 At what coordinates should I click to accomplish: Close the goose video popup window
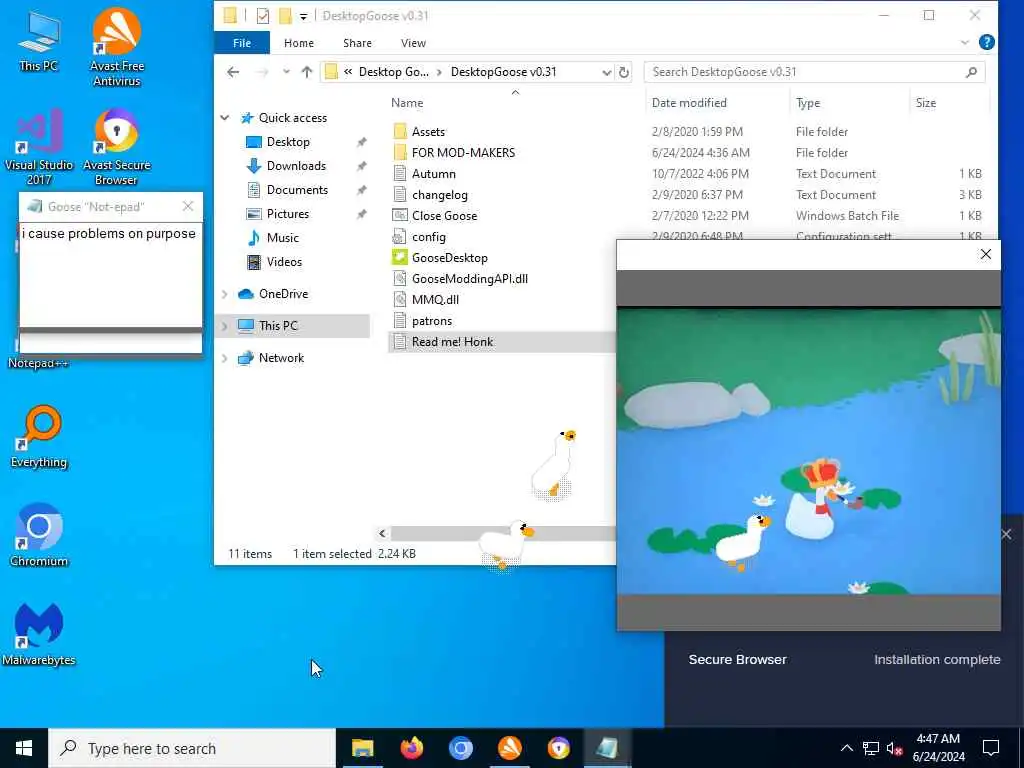(x=985, y=254)
